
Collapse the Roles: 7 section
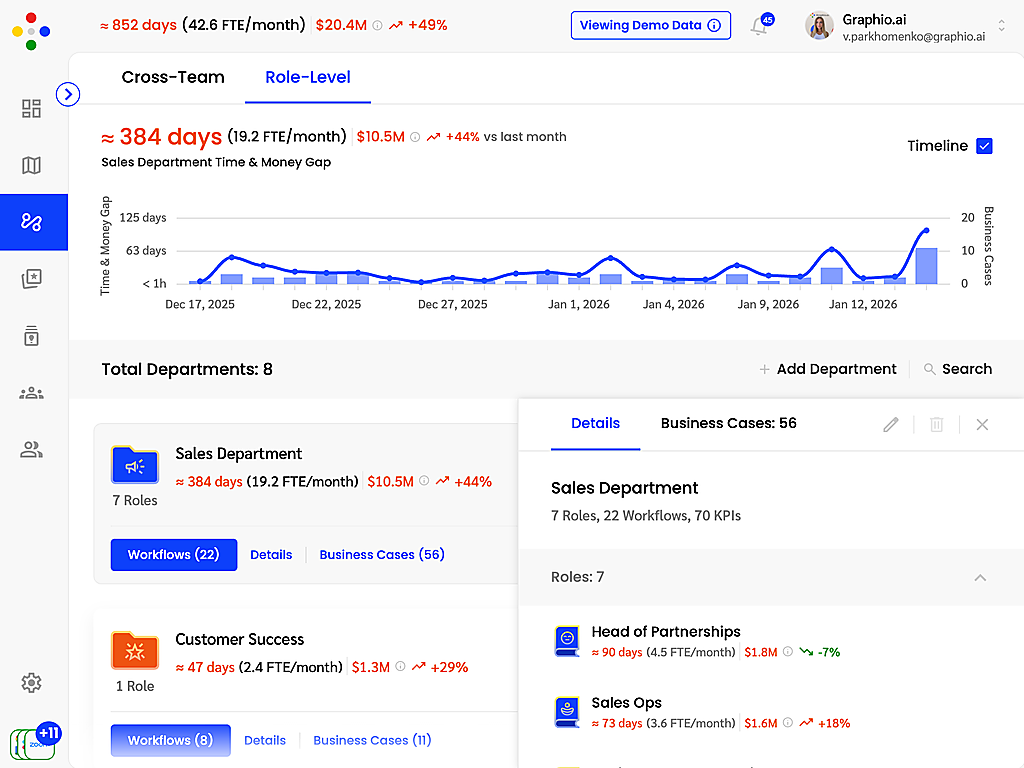(x=980, y=577)
